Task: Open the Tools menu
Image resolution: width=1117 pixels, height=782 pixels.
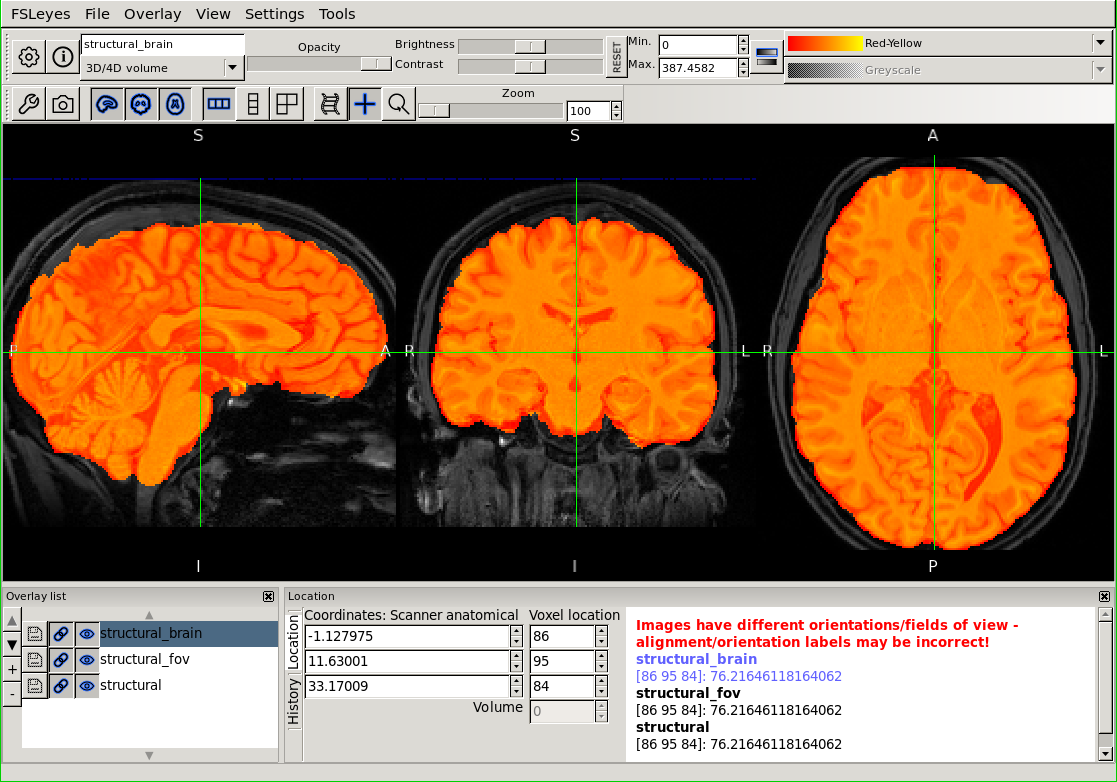Action: tap(337, 14)
